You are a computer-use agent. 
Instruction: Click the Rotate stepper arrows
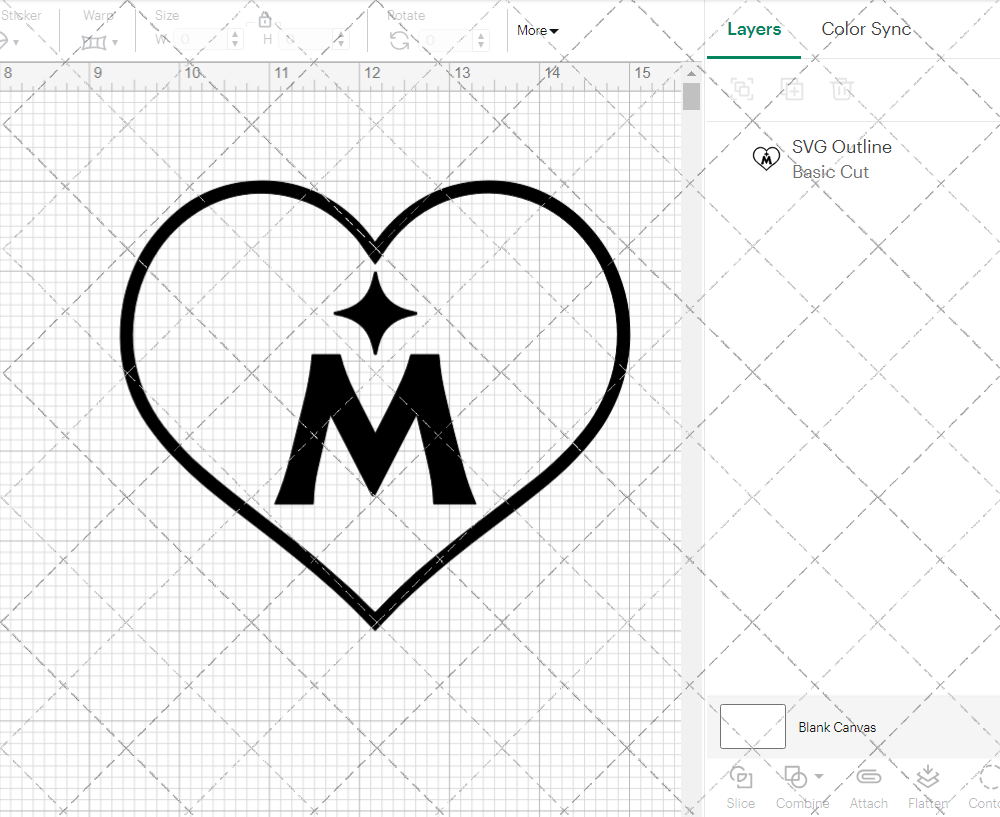[481, 40]
